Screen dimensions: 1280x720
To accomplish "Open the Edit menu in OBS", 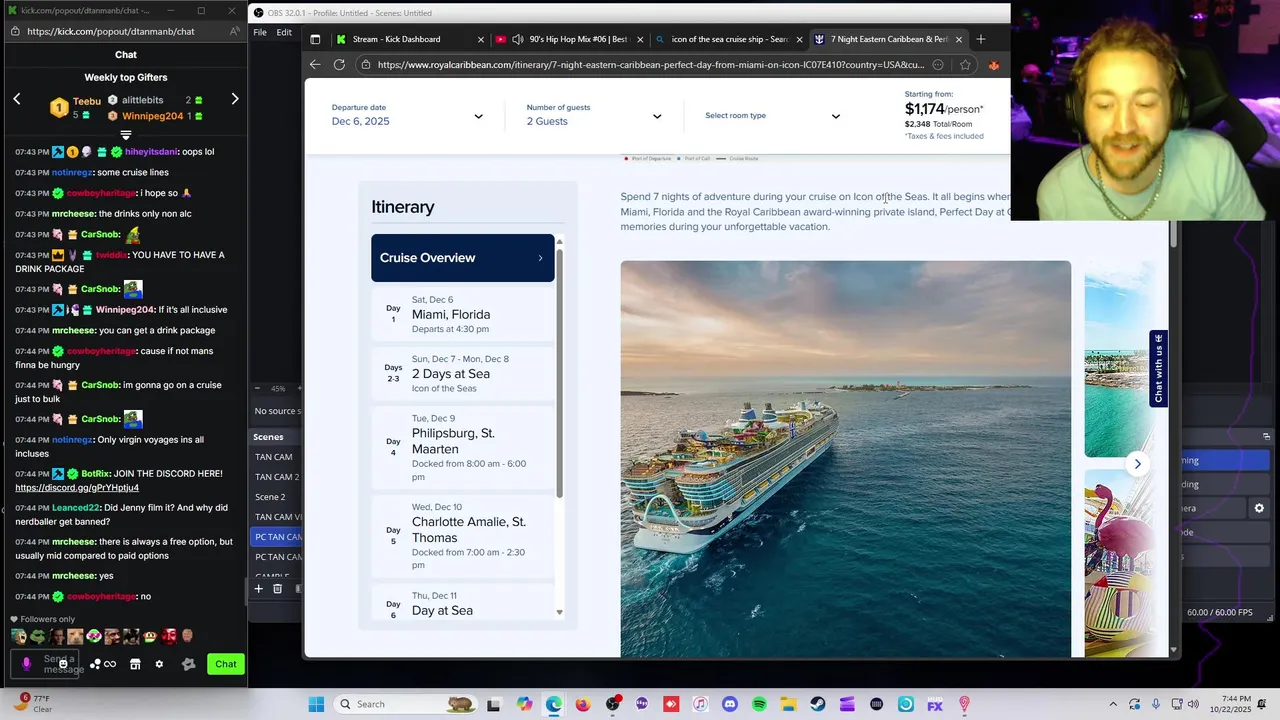I will click(284, 32).
